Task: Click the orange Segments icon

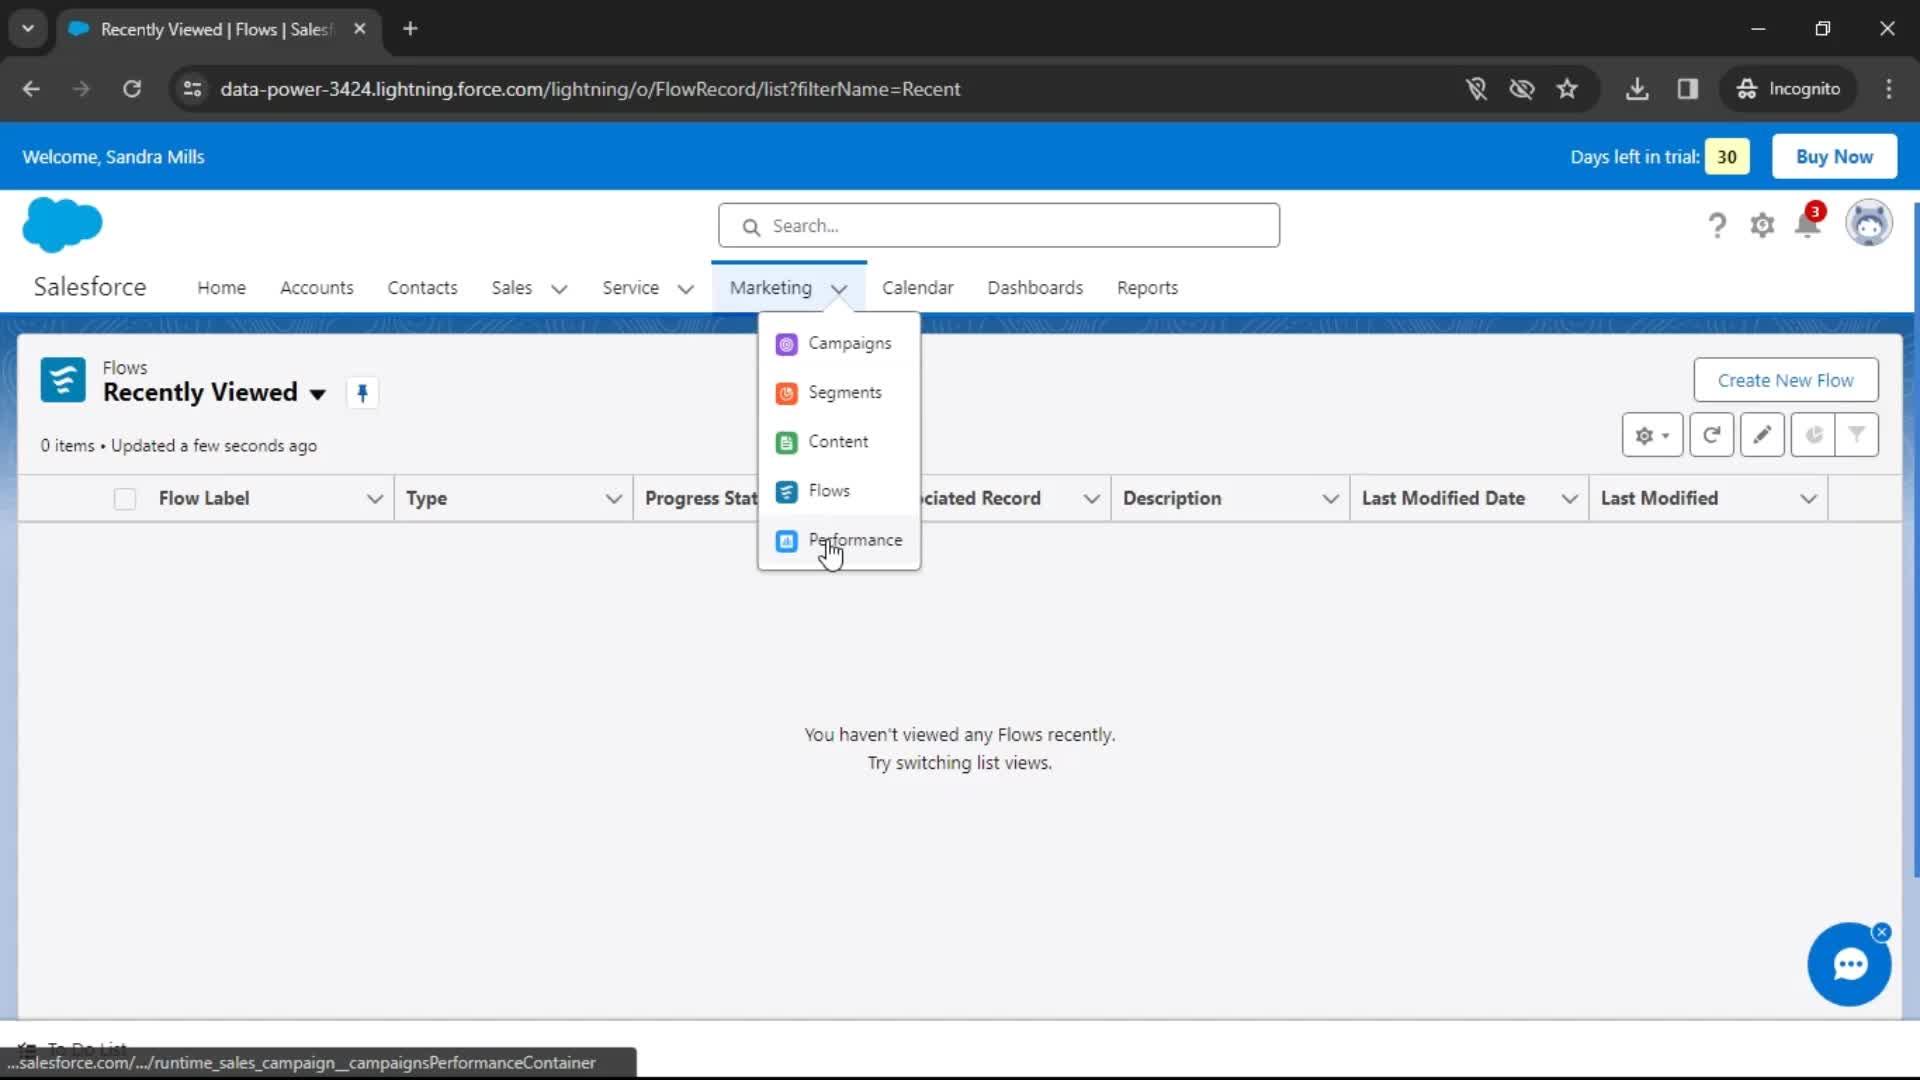Action: click(x=787, y=393)
